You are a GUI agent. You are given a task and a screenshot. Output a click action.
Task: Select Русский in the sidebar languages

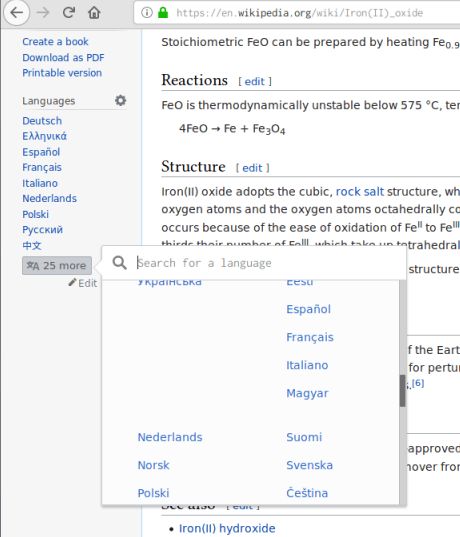(42, 230)
